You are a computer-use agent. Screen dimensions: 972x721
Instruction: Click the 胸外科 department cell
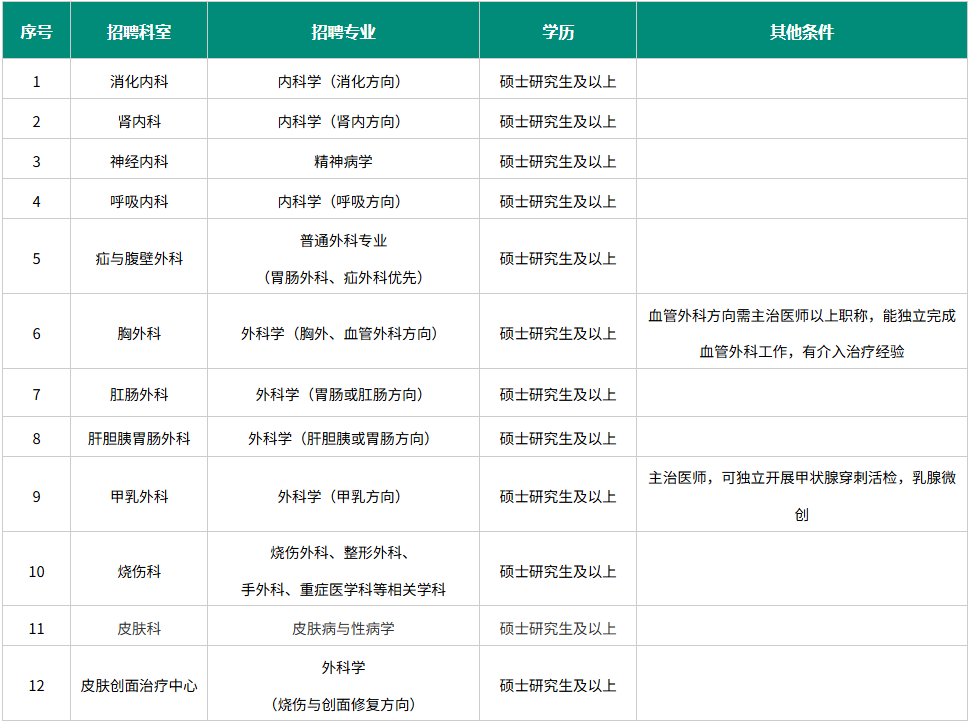pos(139,333)
